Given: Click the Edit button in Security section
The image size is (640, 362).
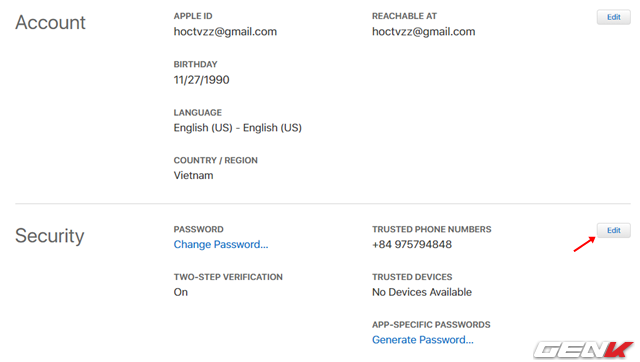Looking at the screenshot, I should (x=613, y=231).
